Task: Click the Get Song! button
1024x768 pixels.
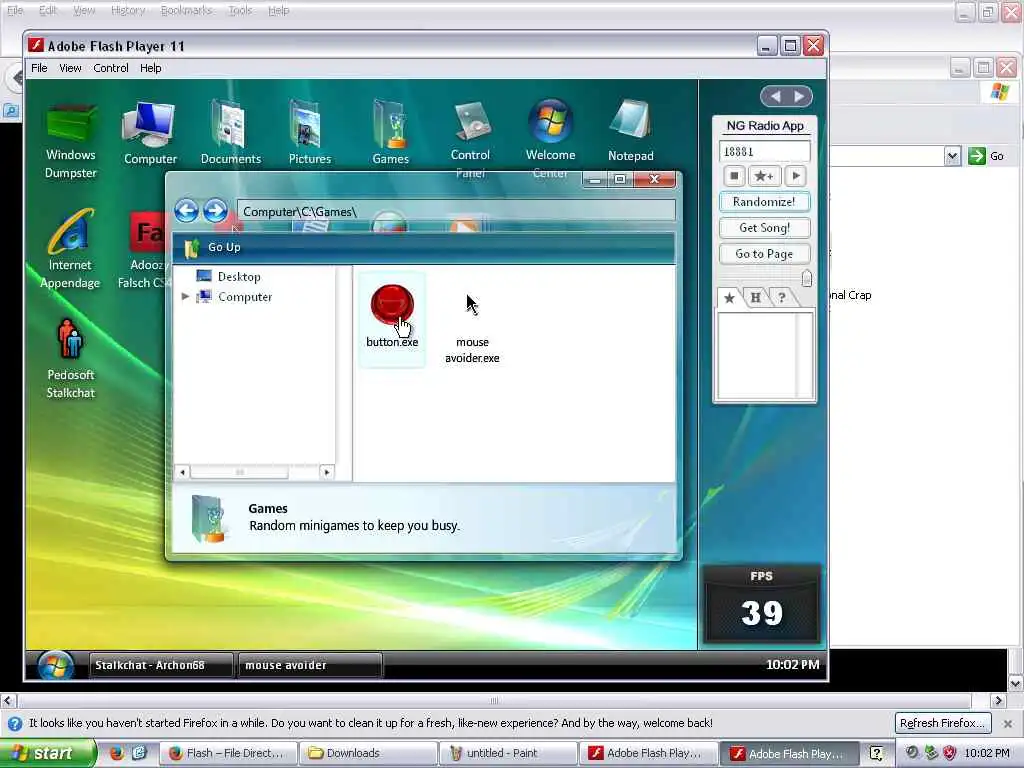Action: coord(764,228)
